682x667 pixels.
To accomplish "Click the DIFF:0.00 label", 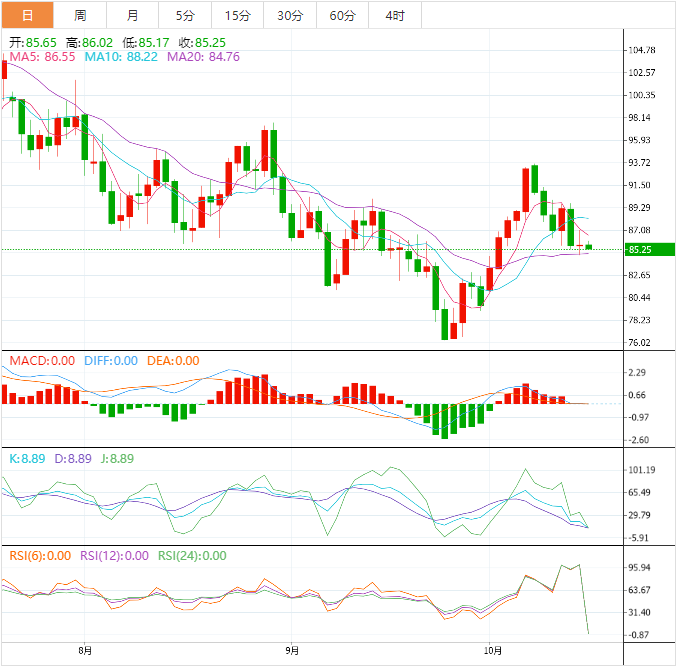I will (x=111, y=360).
